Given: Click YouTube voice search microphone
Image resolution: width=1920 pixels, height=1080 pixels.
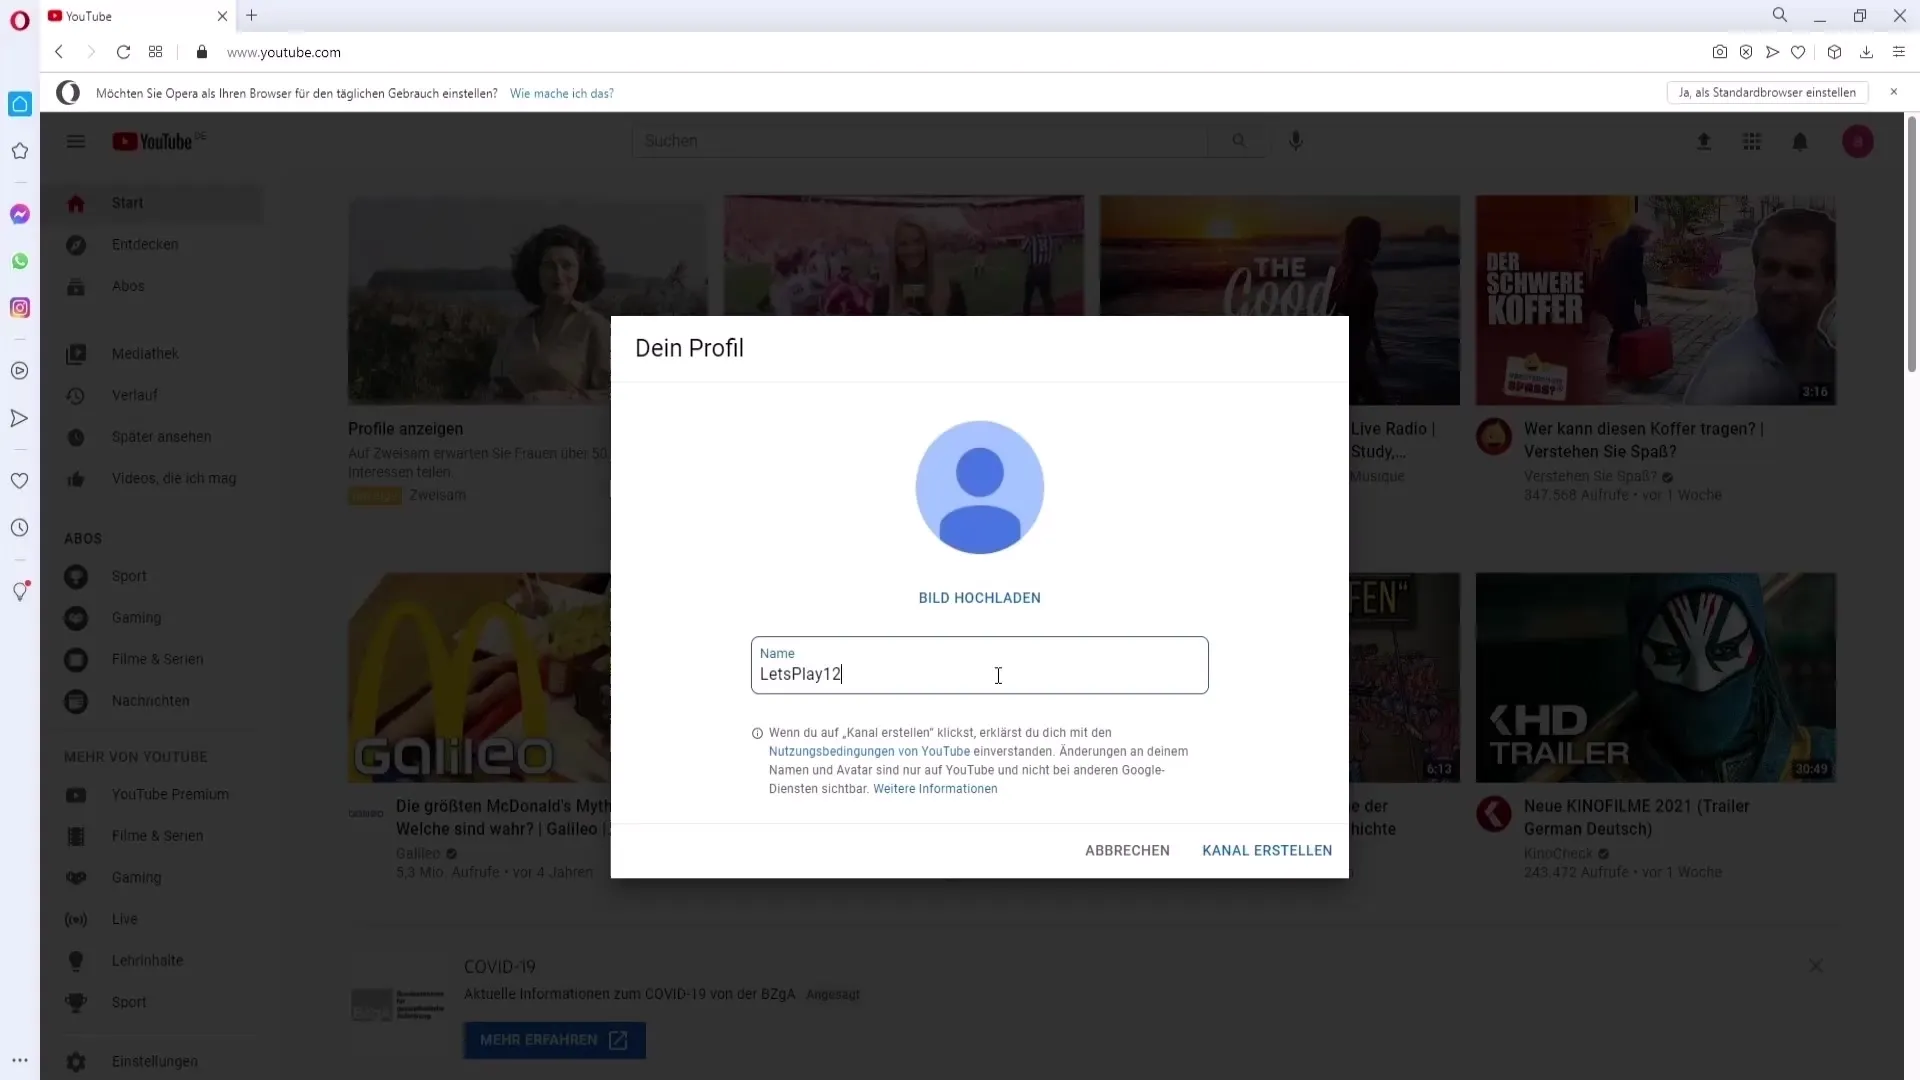Looking at the screenshot, I should point(1296,141).
